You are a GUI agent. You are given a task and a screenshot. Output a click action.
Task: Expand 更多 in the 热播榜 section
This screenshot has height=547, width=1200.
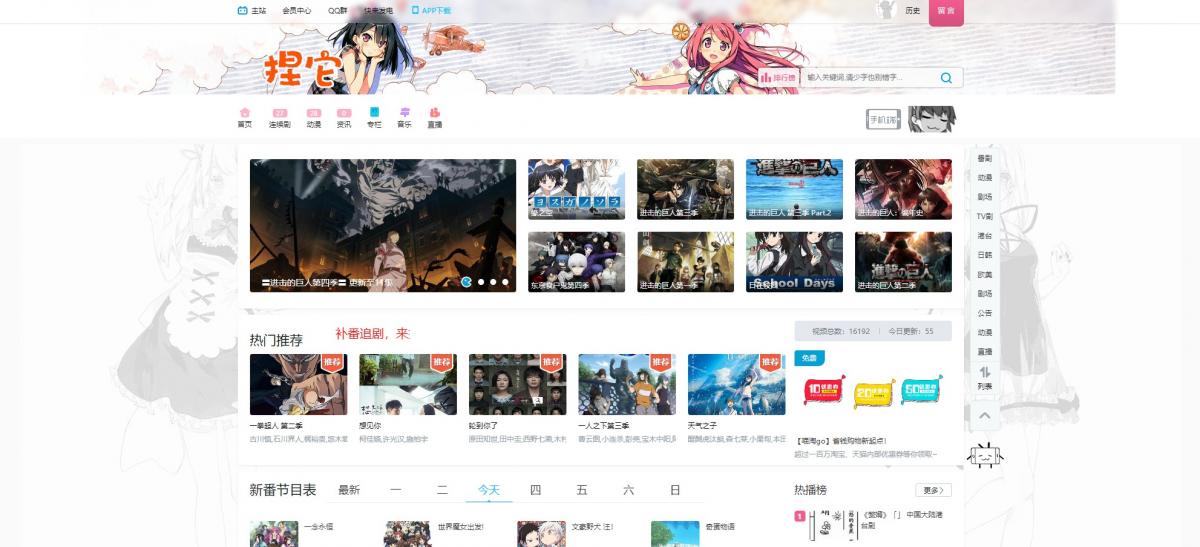tap(933, 490)
